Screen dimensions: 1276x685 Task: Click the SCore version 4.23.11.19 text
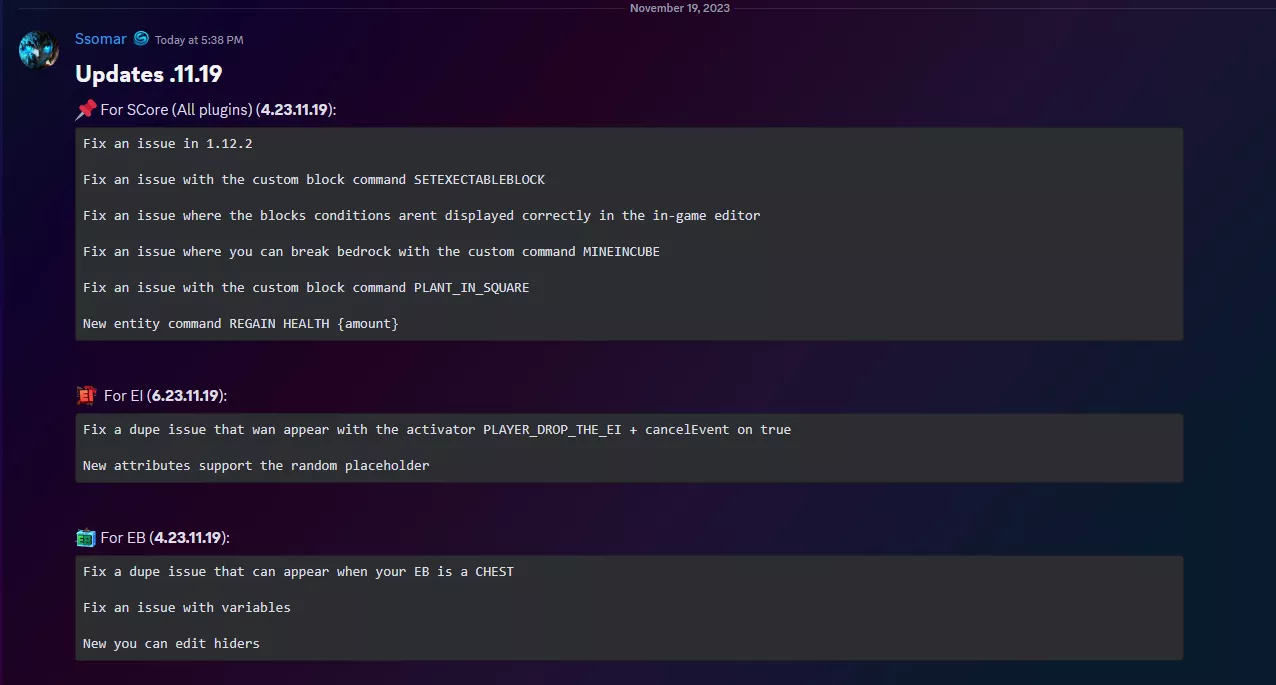click(x=294, y=109)
